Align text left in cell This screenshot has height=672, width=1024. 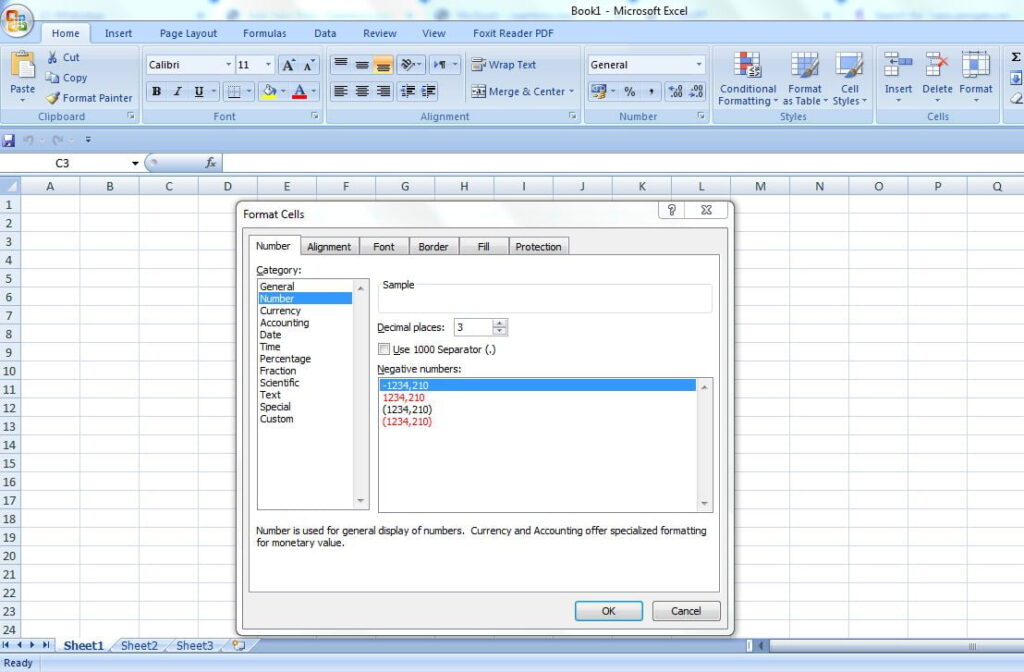click(x=341, y=91)
